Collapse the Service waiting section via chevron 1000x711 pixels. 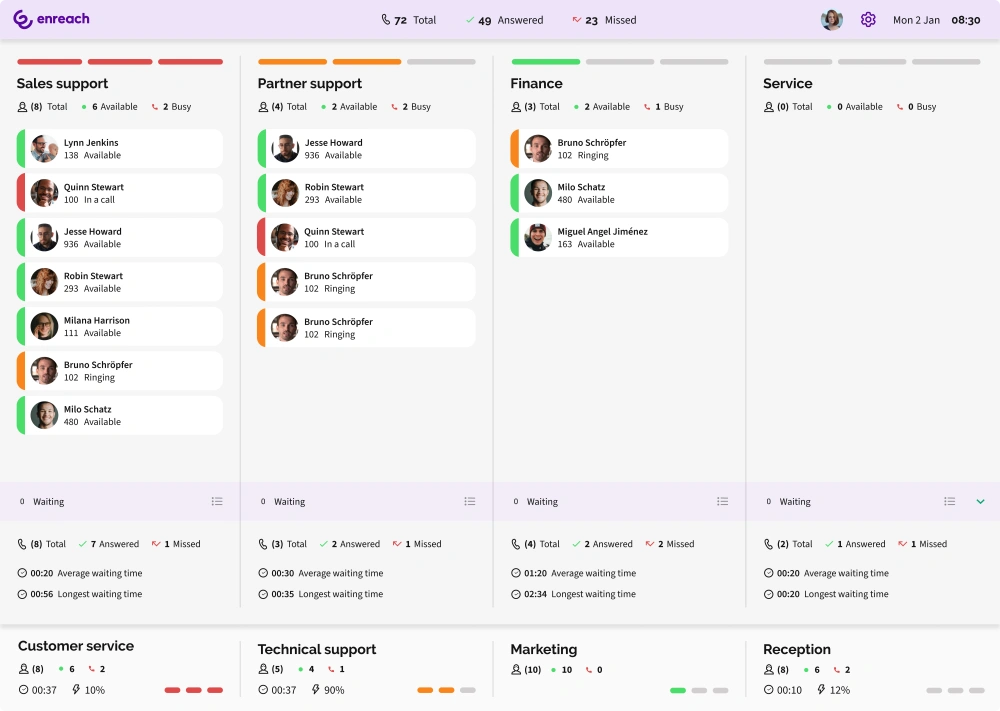click(x=981, y=501)
